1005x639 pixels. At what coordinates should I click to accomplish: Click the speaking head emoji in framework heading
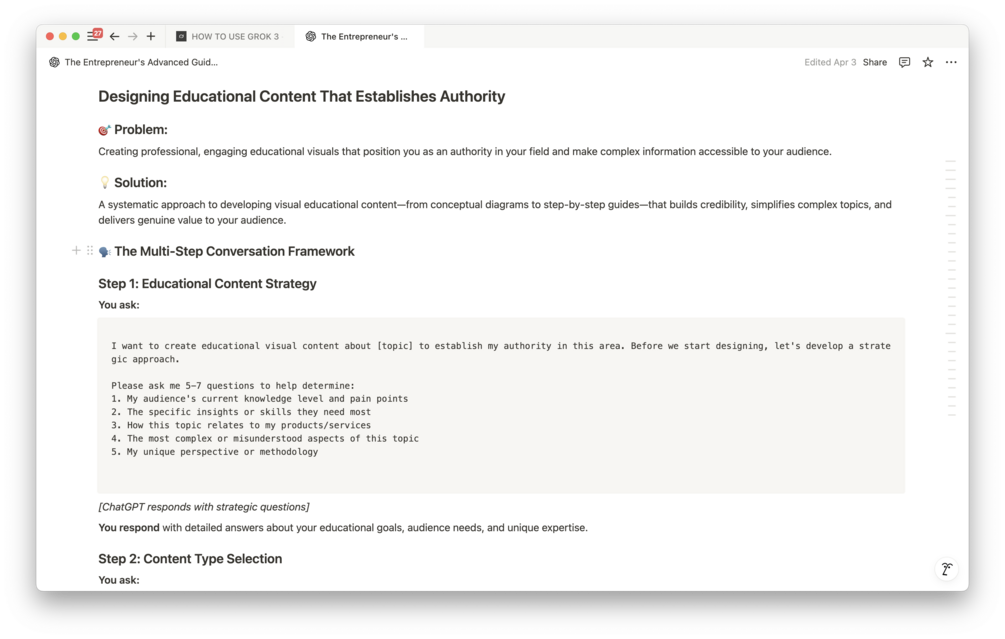click(104, 252)
